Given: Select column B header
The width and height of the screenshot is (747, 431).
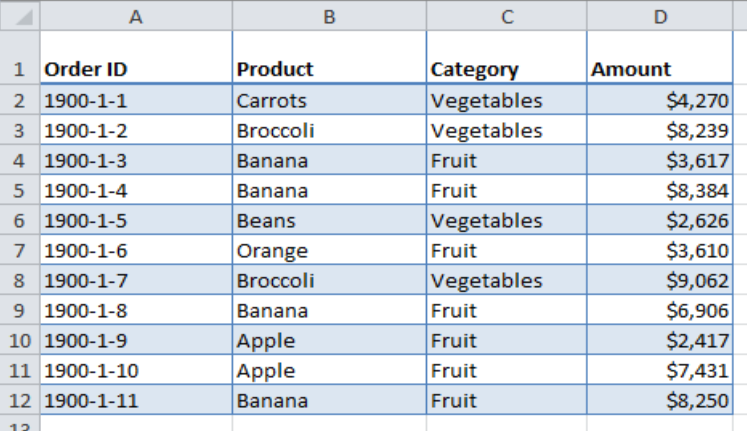Looking at the screenshot, I should point(329,16).
